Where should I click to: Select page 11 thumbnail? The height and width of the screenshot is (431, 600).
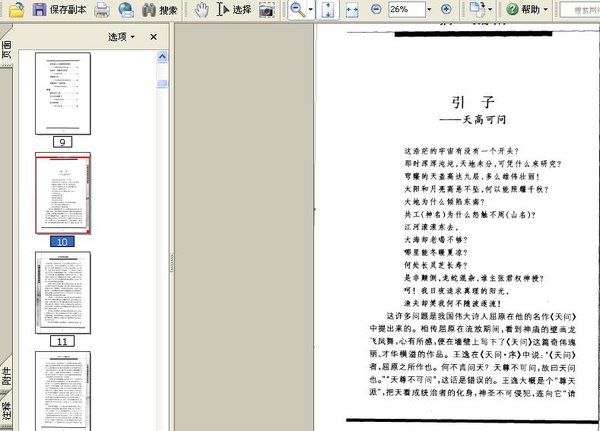[63, 292]
